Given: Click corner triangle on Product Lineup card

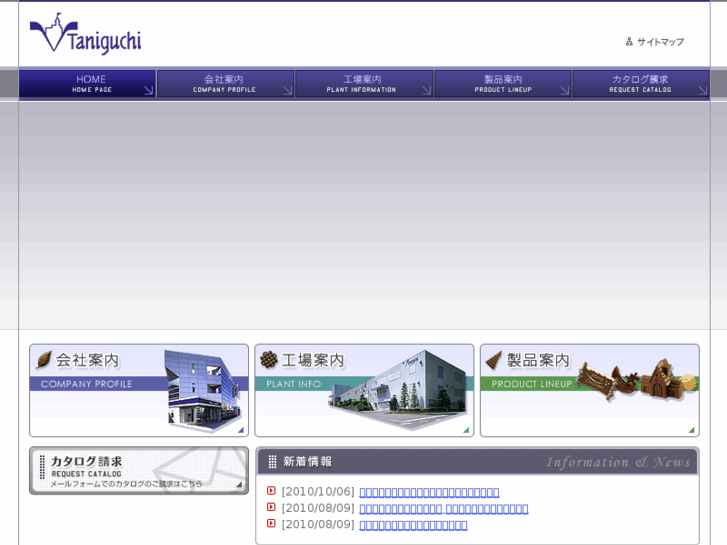Looking at the screenshot, I should [x=691, y=430].
